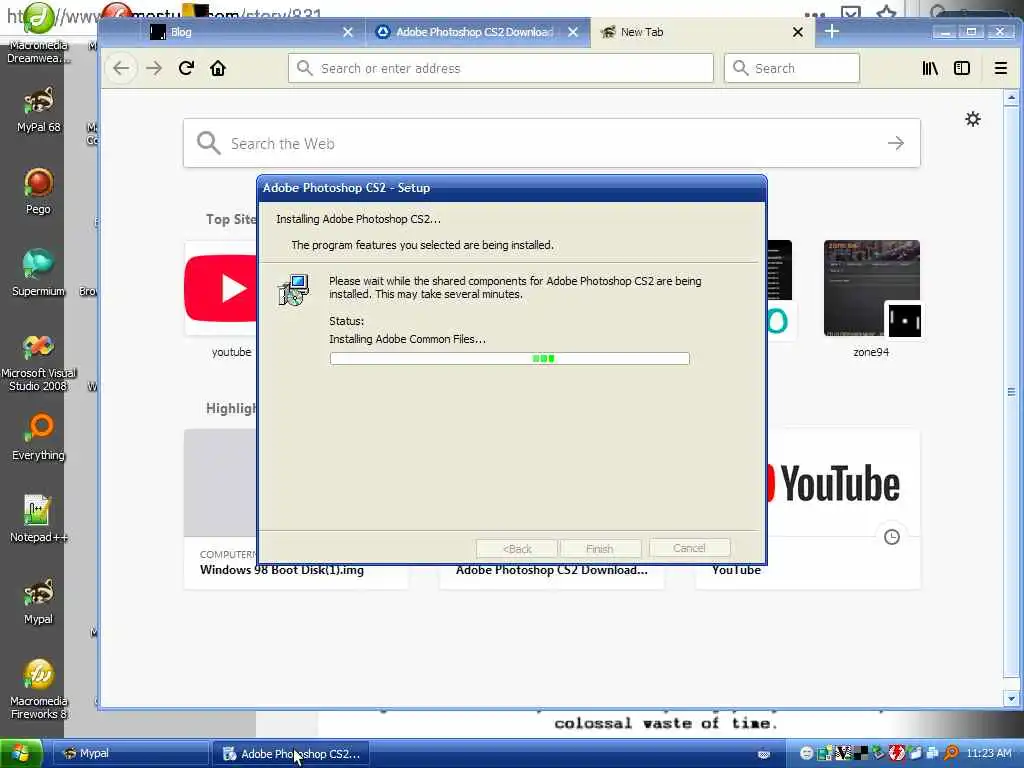
Task: Click the Windows Start button
Action: [x=21, y=754]
